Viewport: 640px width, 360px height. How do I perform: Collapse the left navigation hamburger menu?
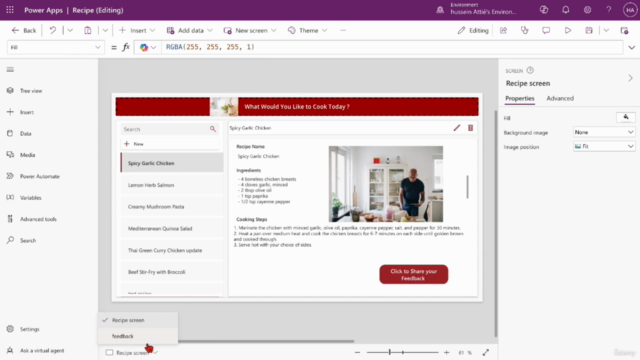[10, 69]
